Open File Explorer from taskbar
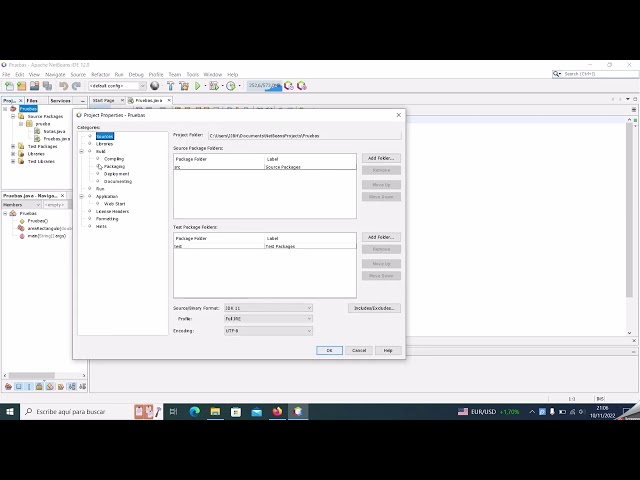 point(215,412)
